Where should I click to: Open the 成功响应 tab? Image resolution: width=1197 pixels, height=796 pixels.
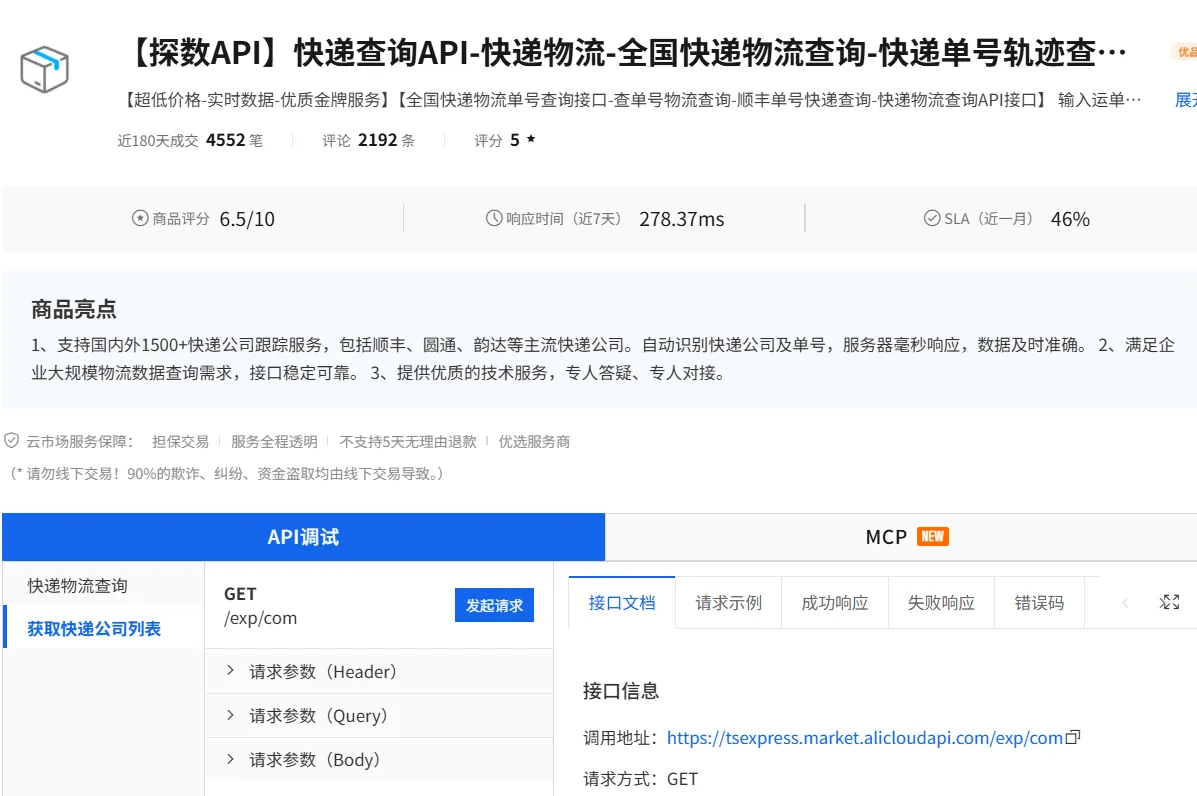tap(834, 603)
